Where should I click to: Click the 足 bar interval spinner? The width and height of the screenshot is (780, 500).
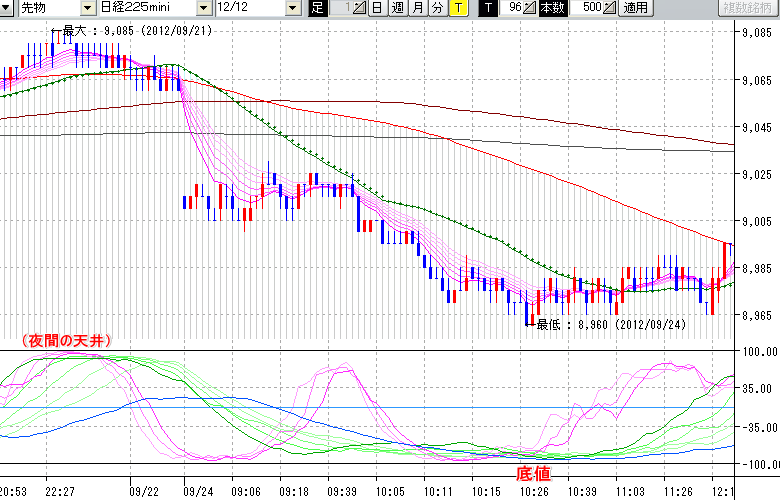[x=360, y=8]
